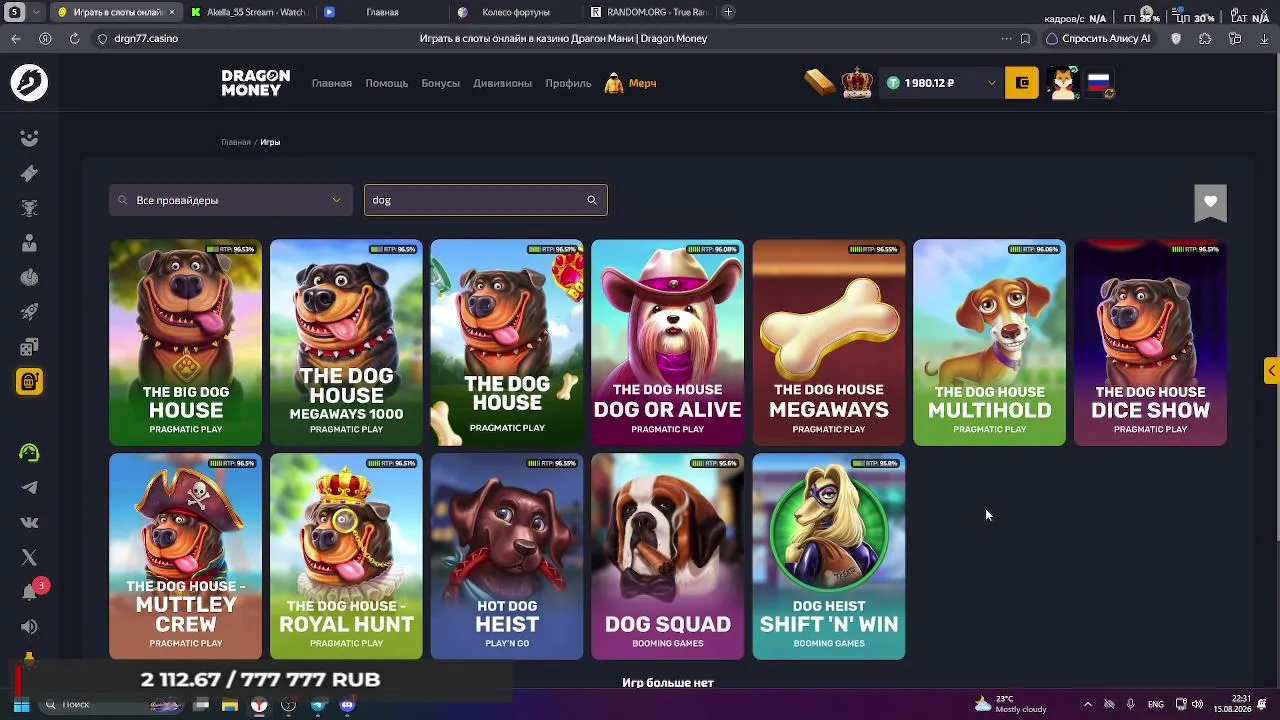
Task: Open the live dealer icon in sidebar
Action: (29, 243)
